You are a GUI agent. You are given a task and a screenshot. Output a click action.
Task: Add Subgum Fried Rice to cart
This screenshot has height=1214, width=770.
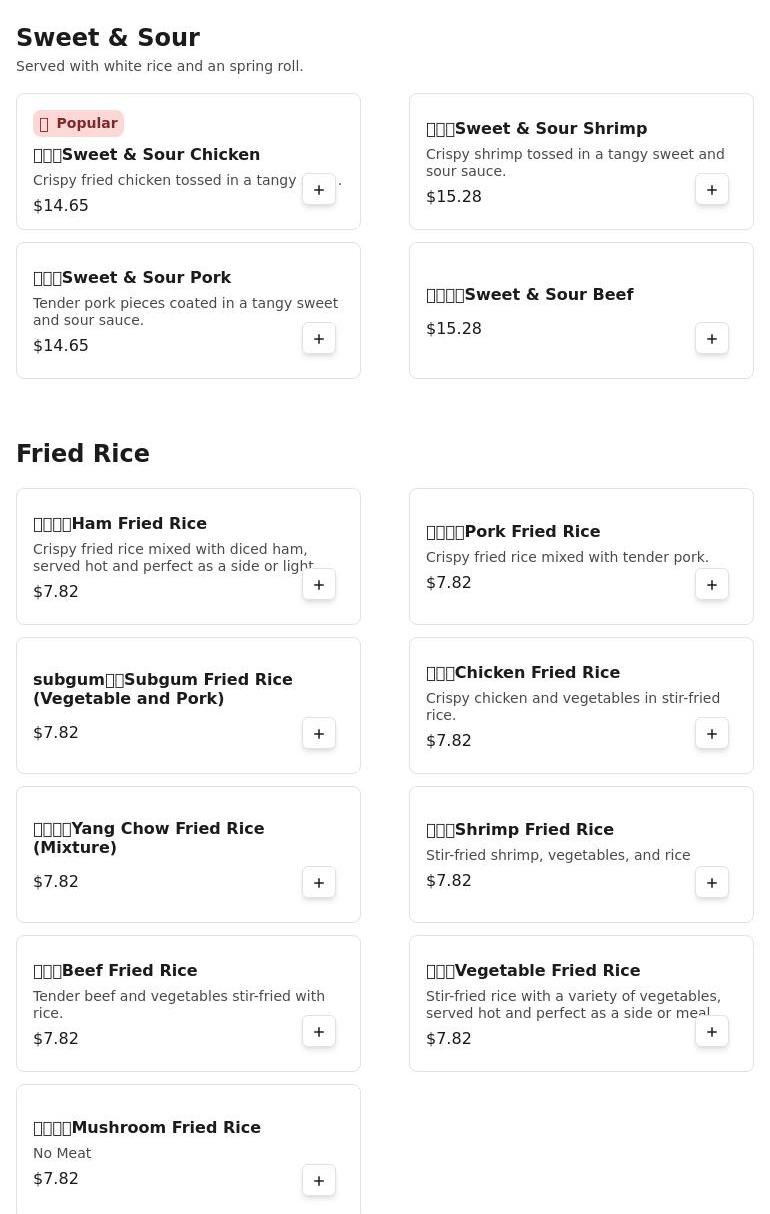pos(319,734)
